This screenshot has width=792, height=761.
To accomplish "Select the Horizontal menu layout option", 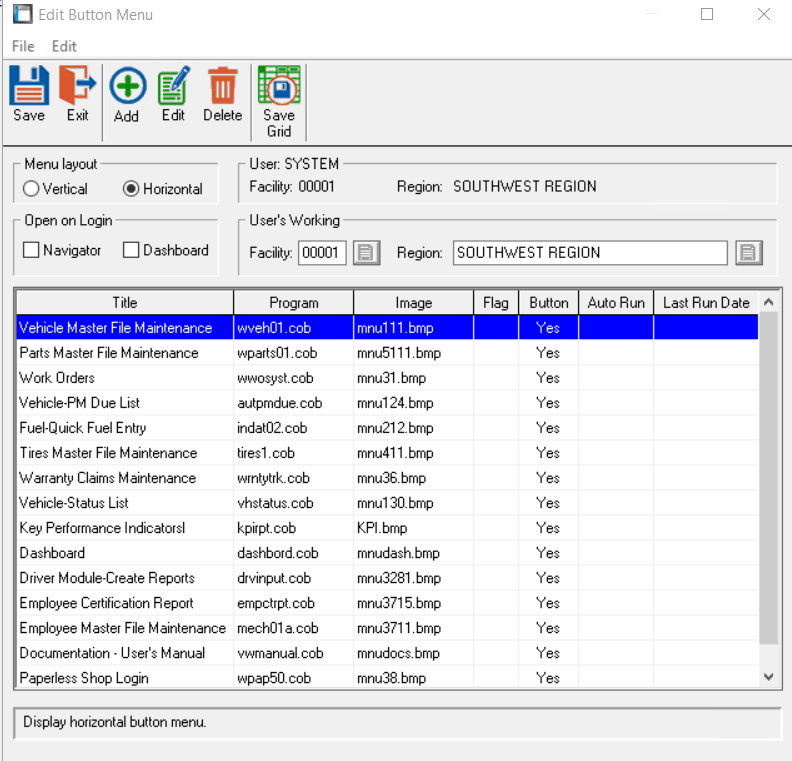I will coord(130,189).
